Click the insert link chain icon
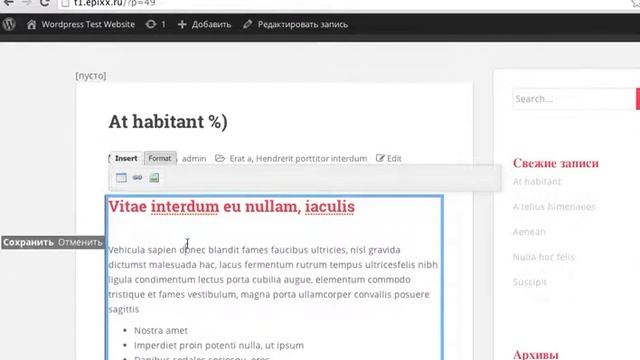This screenshot has width=640, height=360. tap(138, 178)
